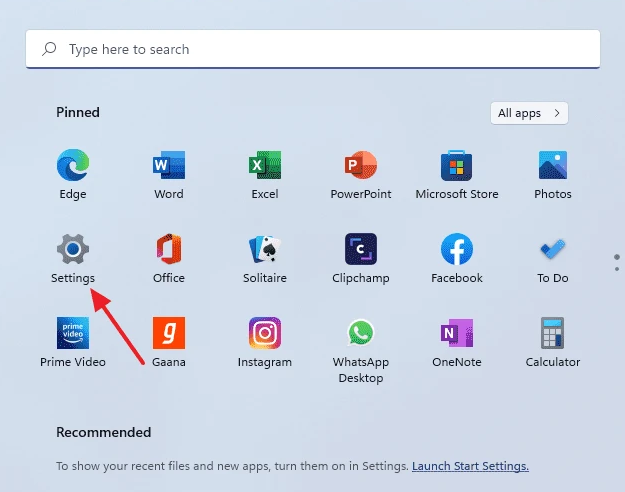Launch Clipchamp video editor
The image size is (625, 492).
360,249
